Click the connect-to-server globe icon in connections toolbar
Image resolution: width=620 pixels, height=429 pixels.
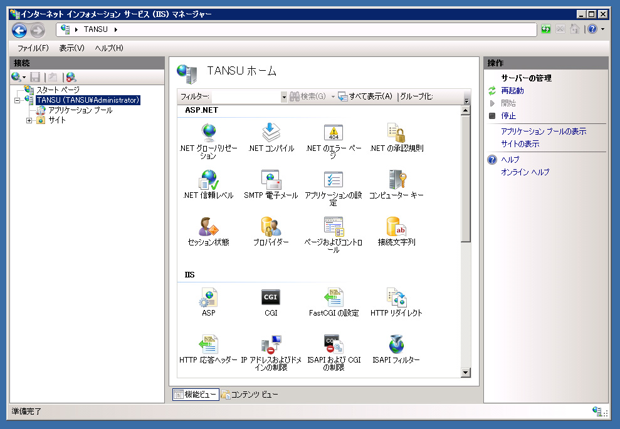(x=16, y=77)
